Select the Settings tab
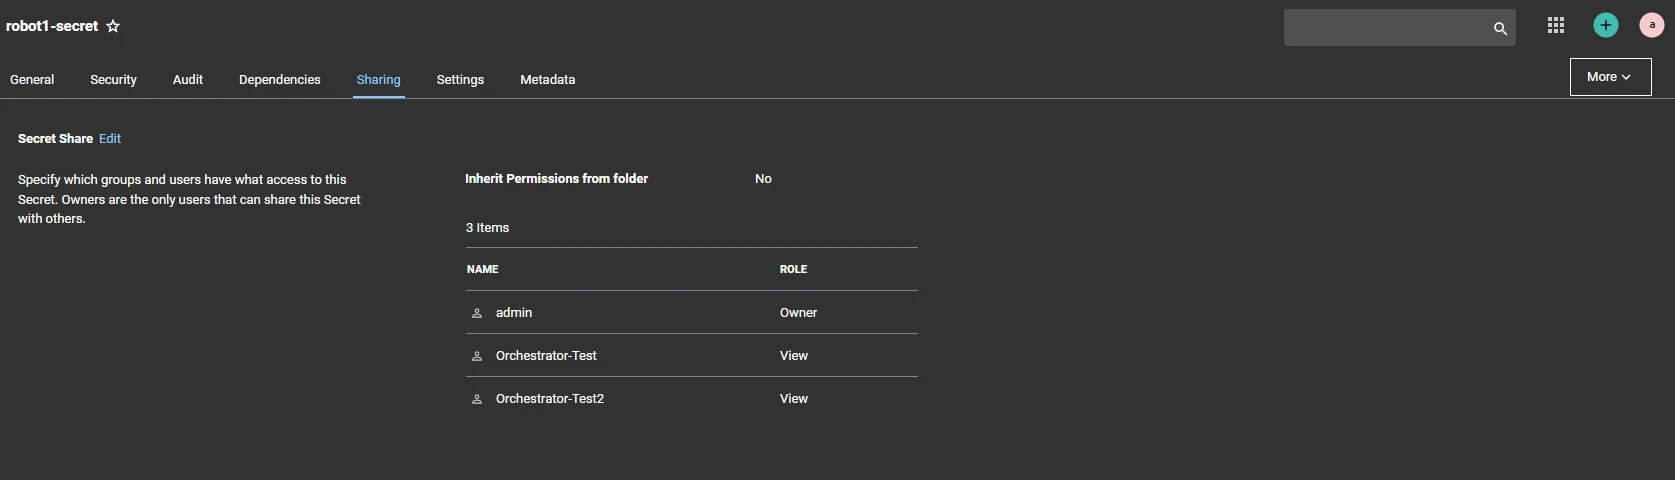The height and width of the screenshot is (480, 1675). [x=460, y=80]
